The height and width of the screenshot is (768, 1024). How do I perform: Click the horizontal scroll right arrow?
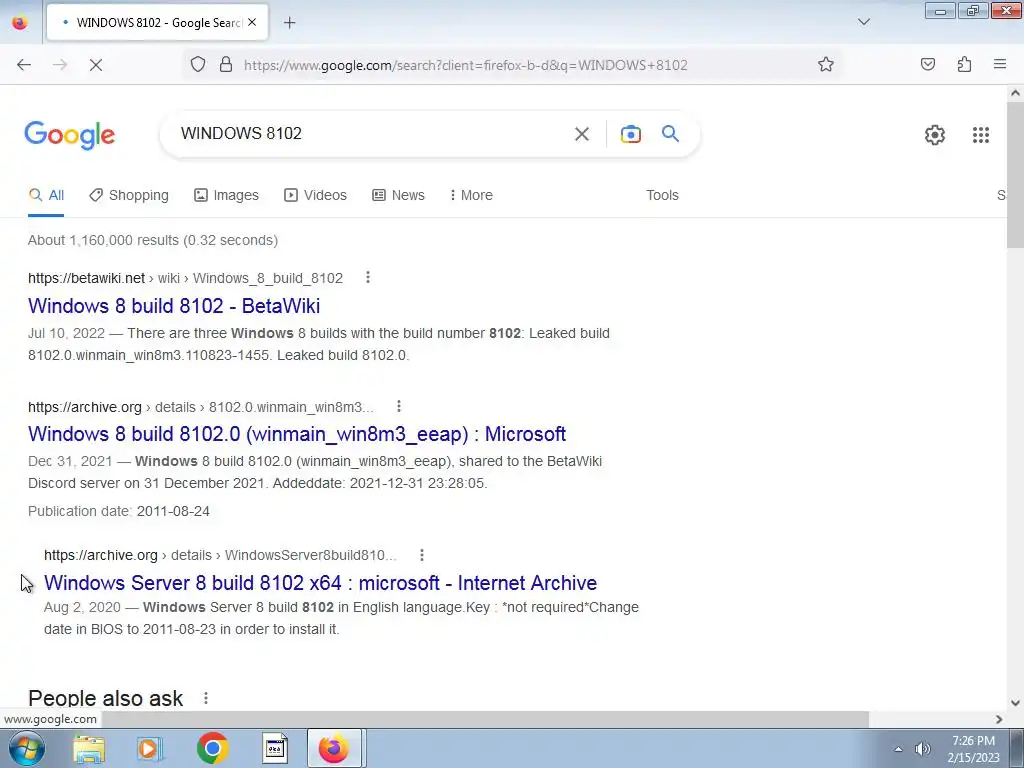click(999, 719)
